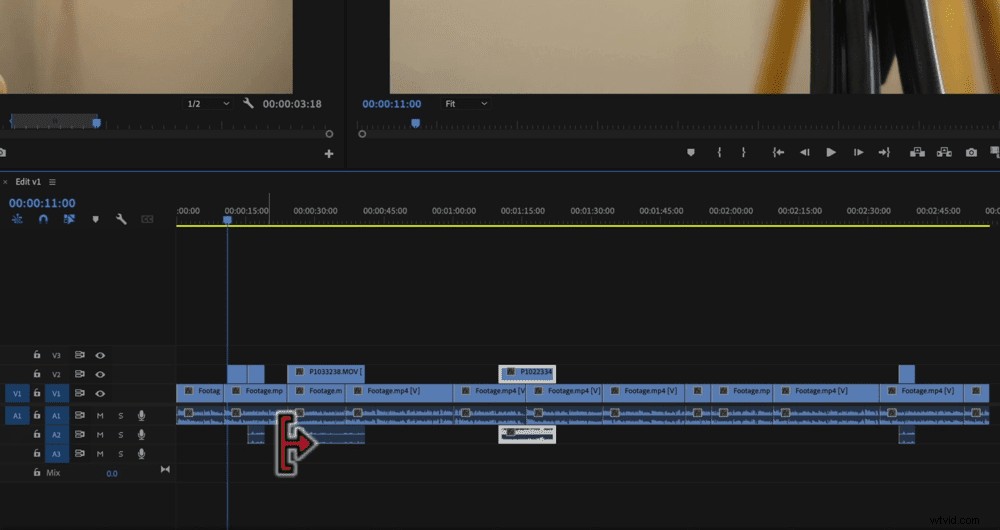Screen dimensions: 1000x530
Task: Mute track A2
Action: [100, 435]
